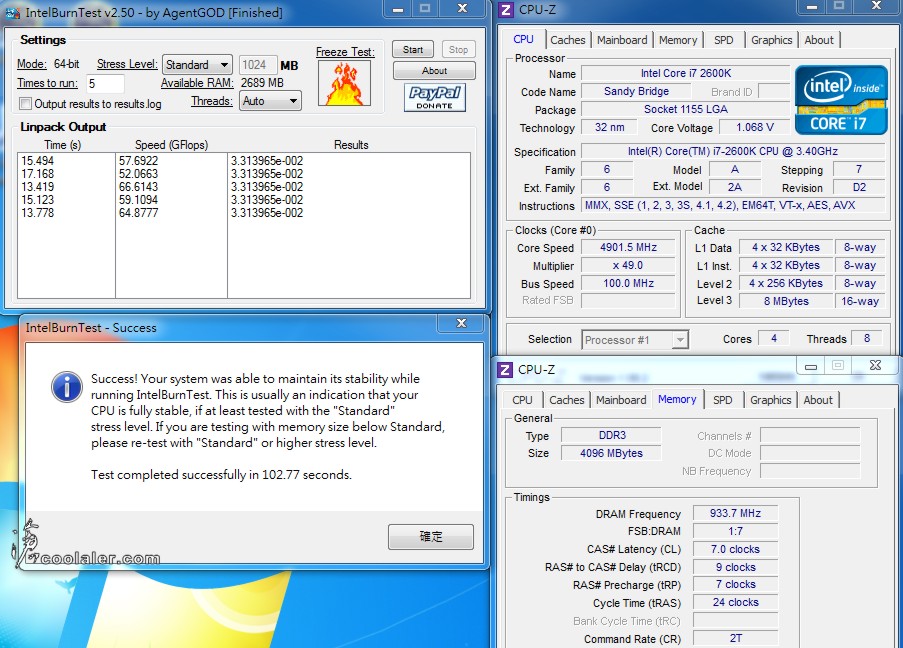Click the Instructions value listing MMX, SSE
Screen dimensions: 903x648
pos(733,205)
